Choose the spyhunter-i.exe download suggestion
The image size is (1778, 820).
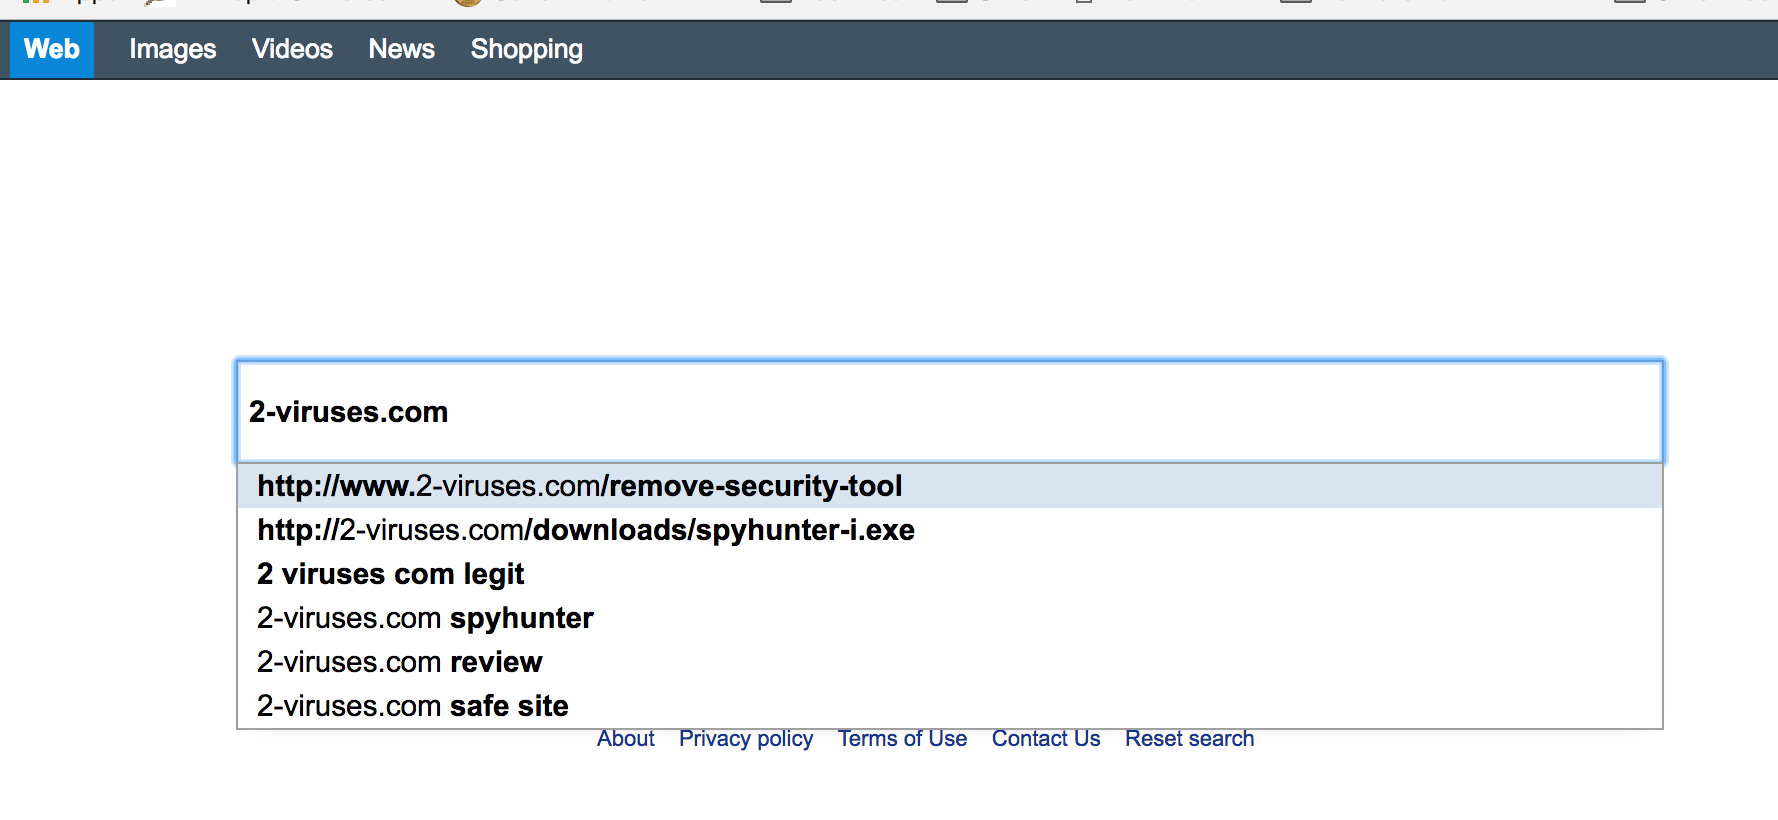(x=586, y=530)
